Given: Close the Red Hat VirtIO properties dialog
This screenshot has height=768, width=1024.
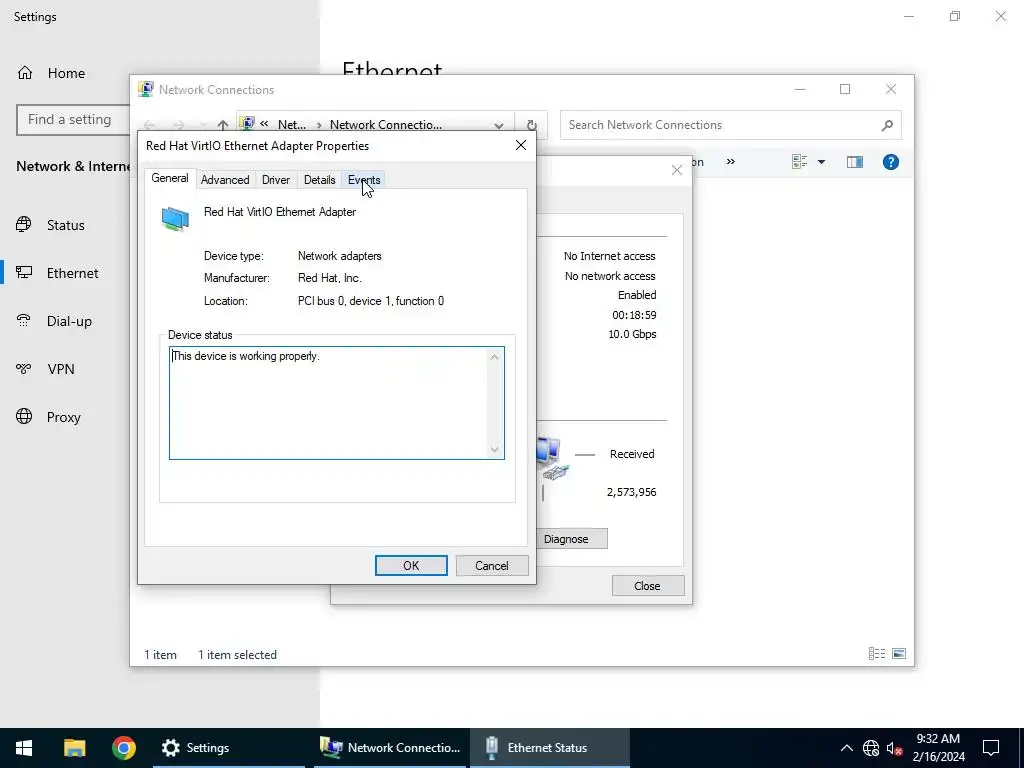Looking at the screenshot, I should pyautogui.click(x=520, y=145).
